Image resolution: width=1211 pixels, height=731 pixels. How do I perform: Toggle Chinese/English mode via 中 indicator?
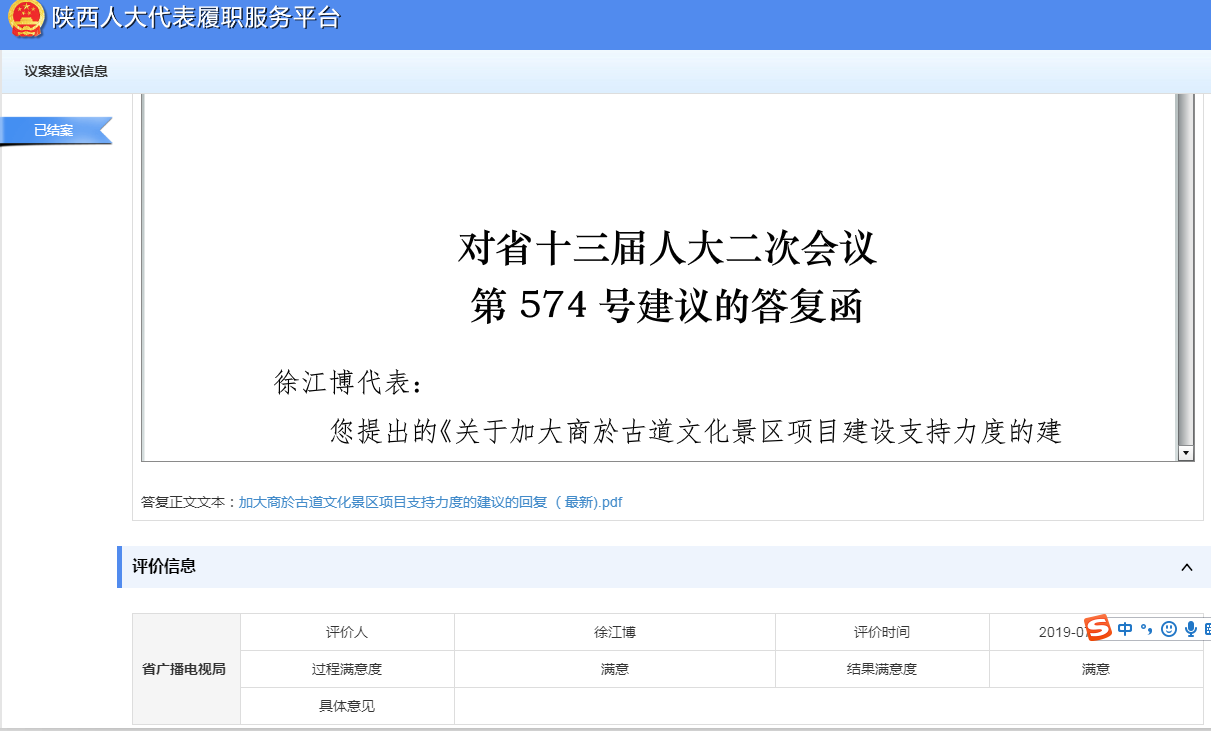pyautogui.click(x=1125, y=629)
